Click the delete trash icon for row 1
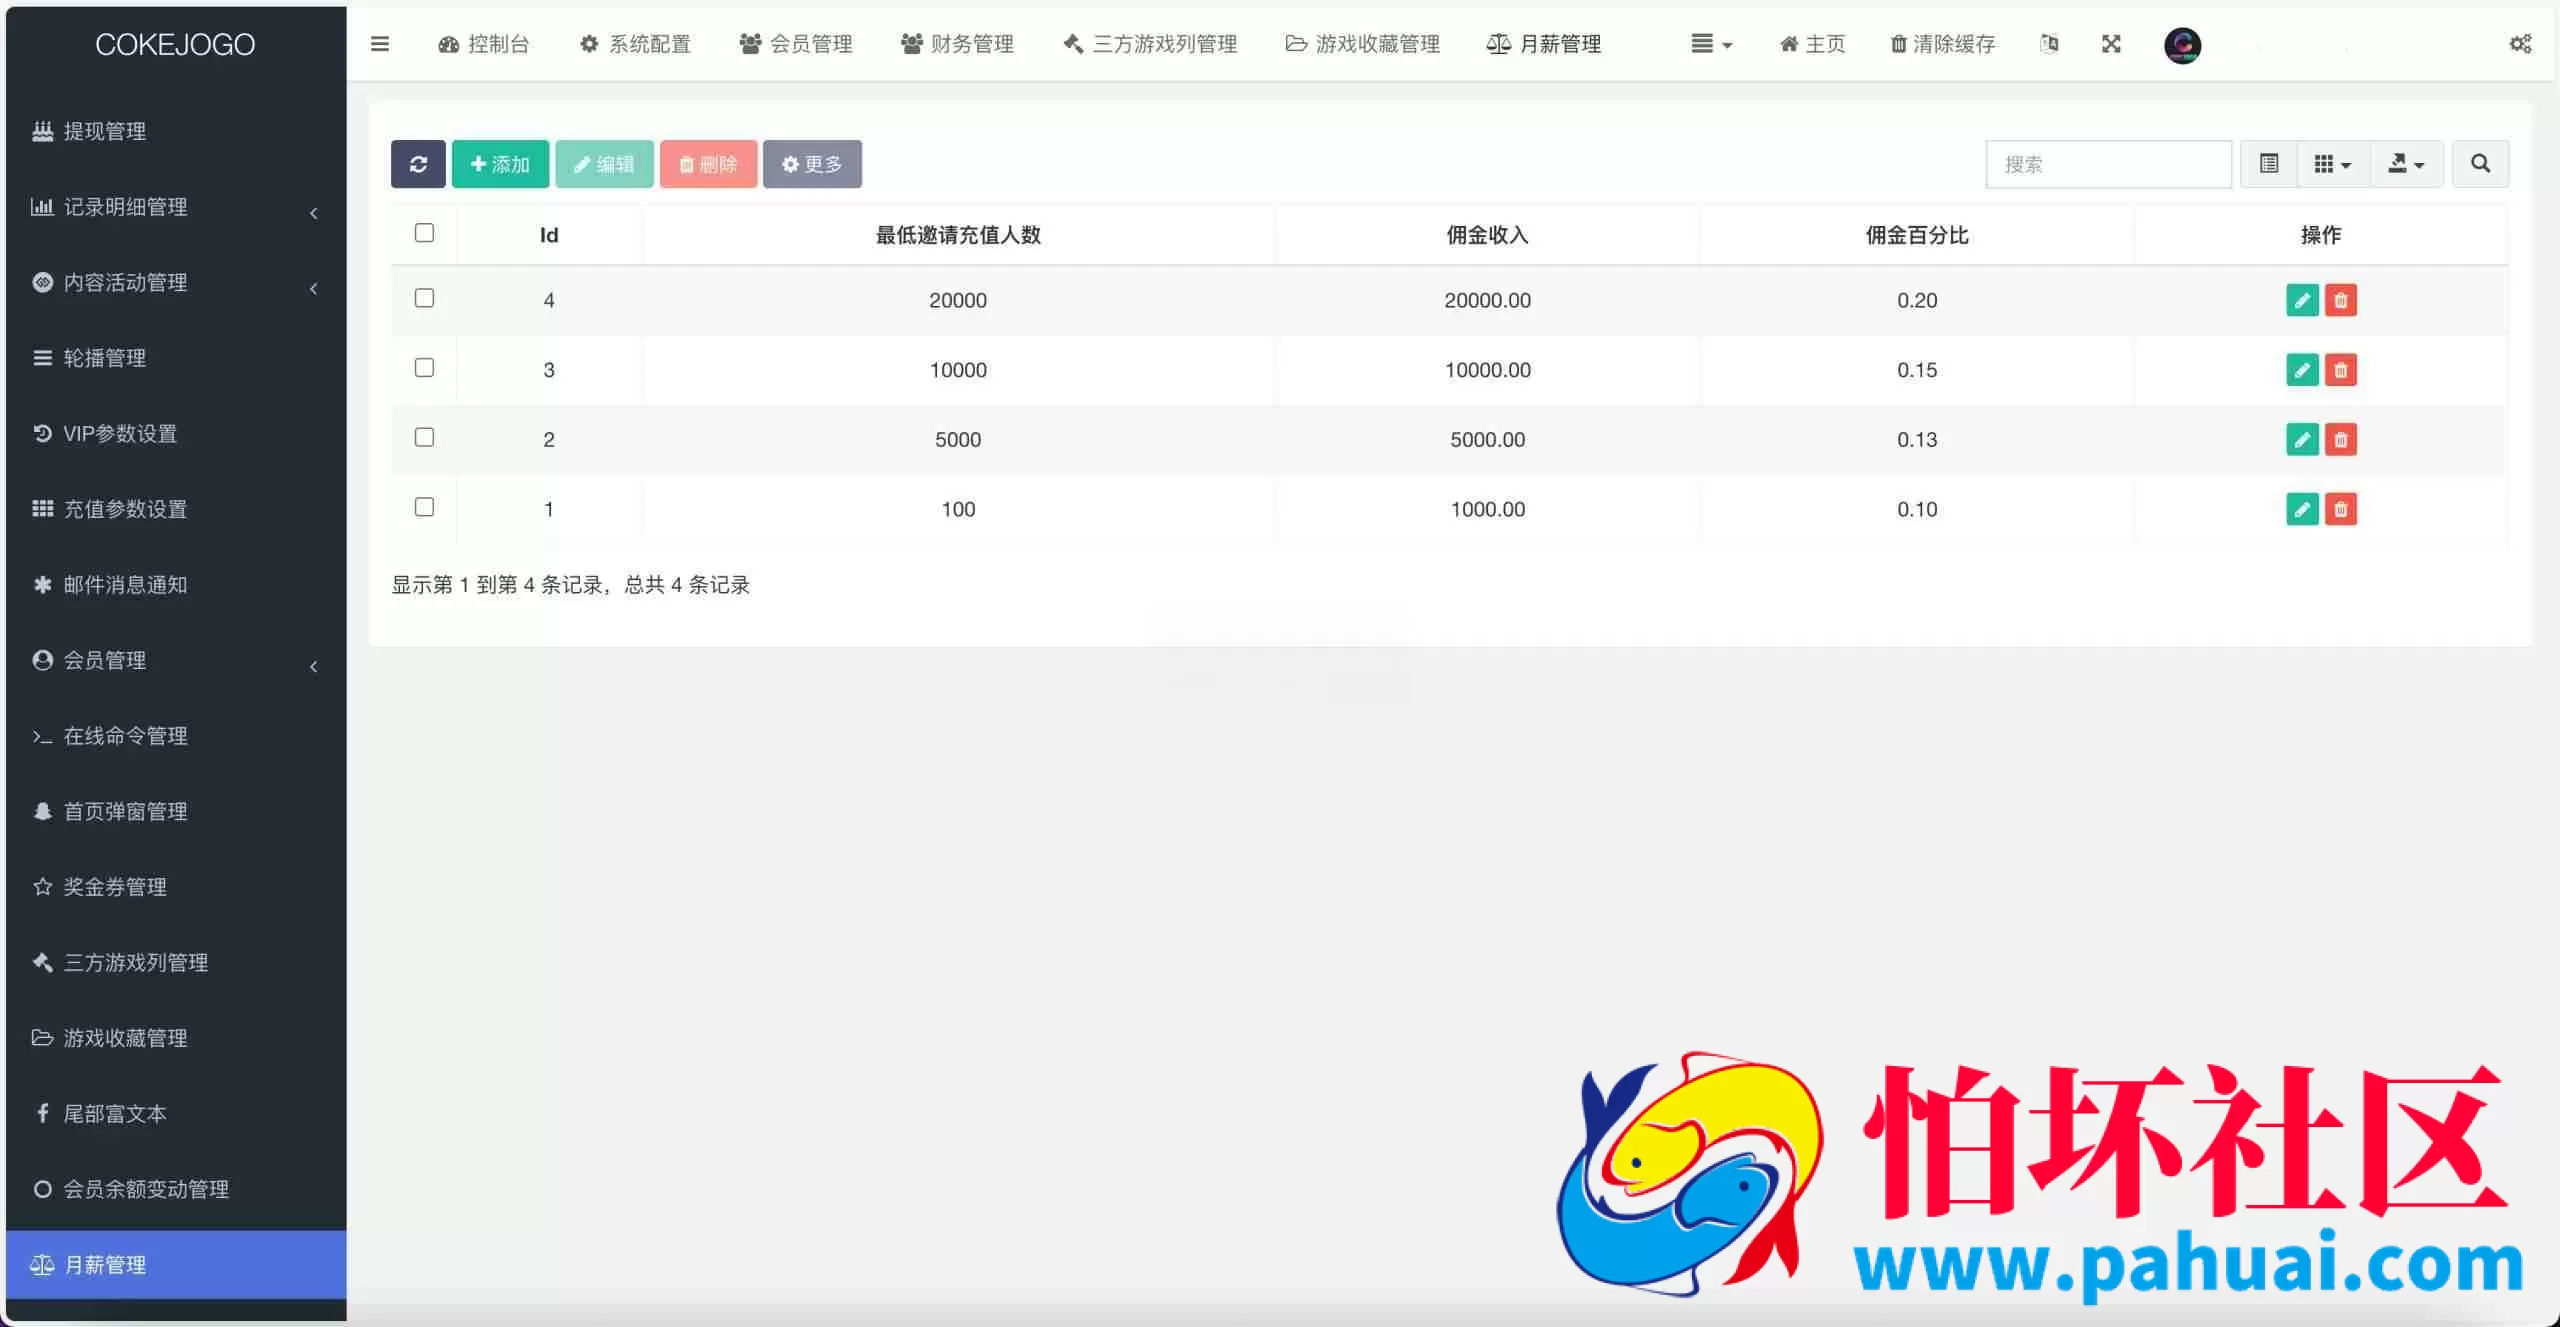 point(2340,509)
